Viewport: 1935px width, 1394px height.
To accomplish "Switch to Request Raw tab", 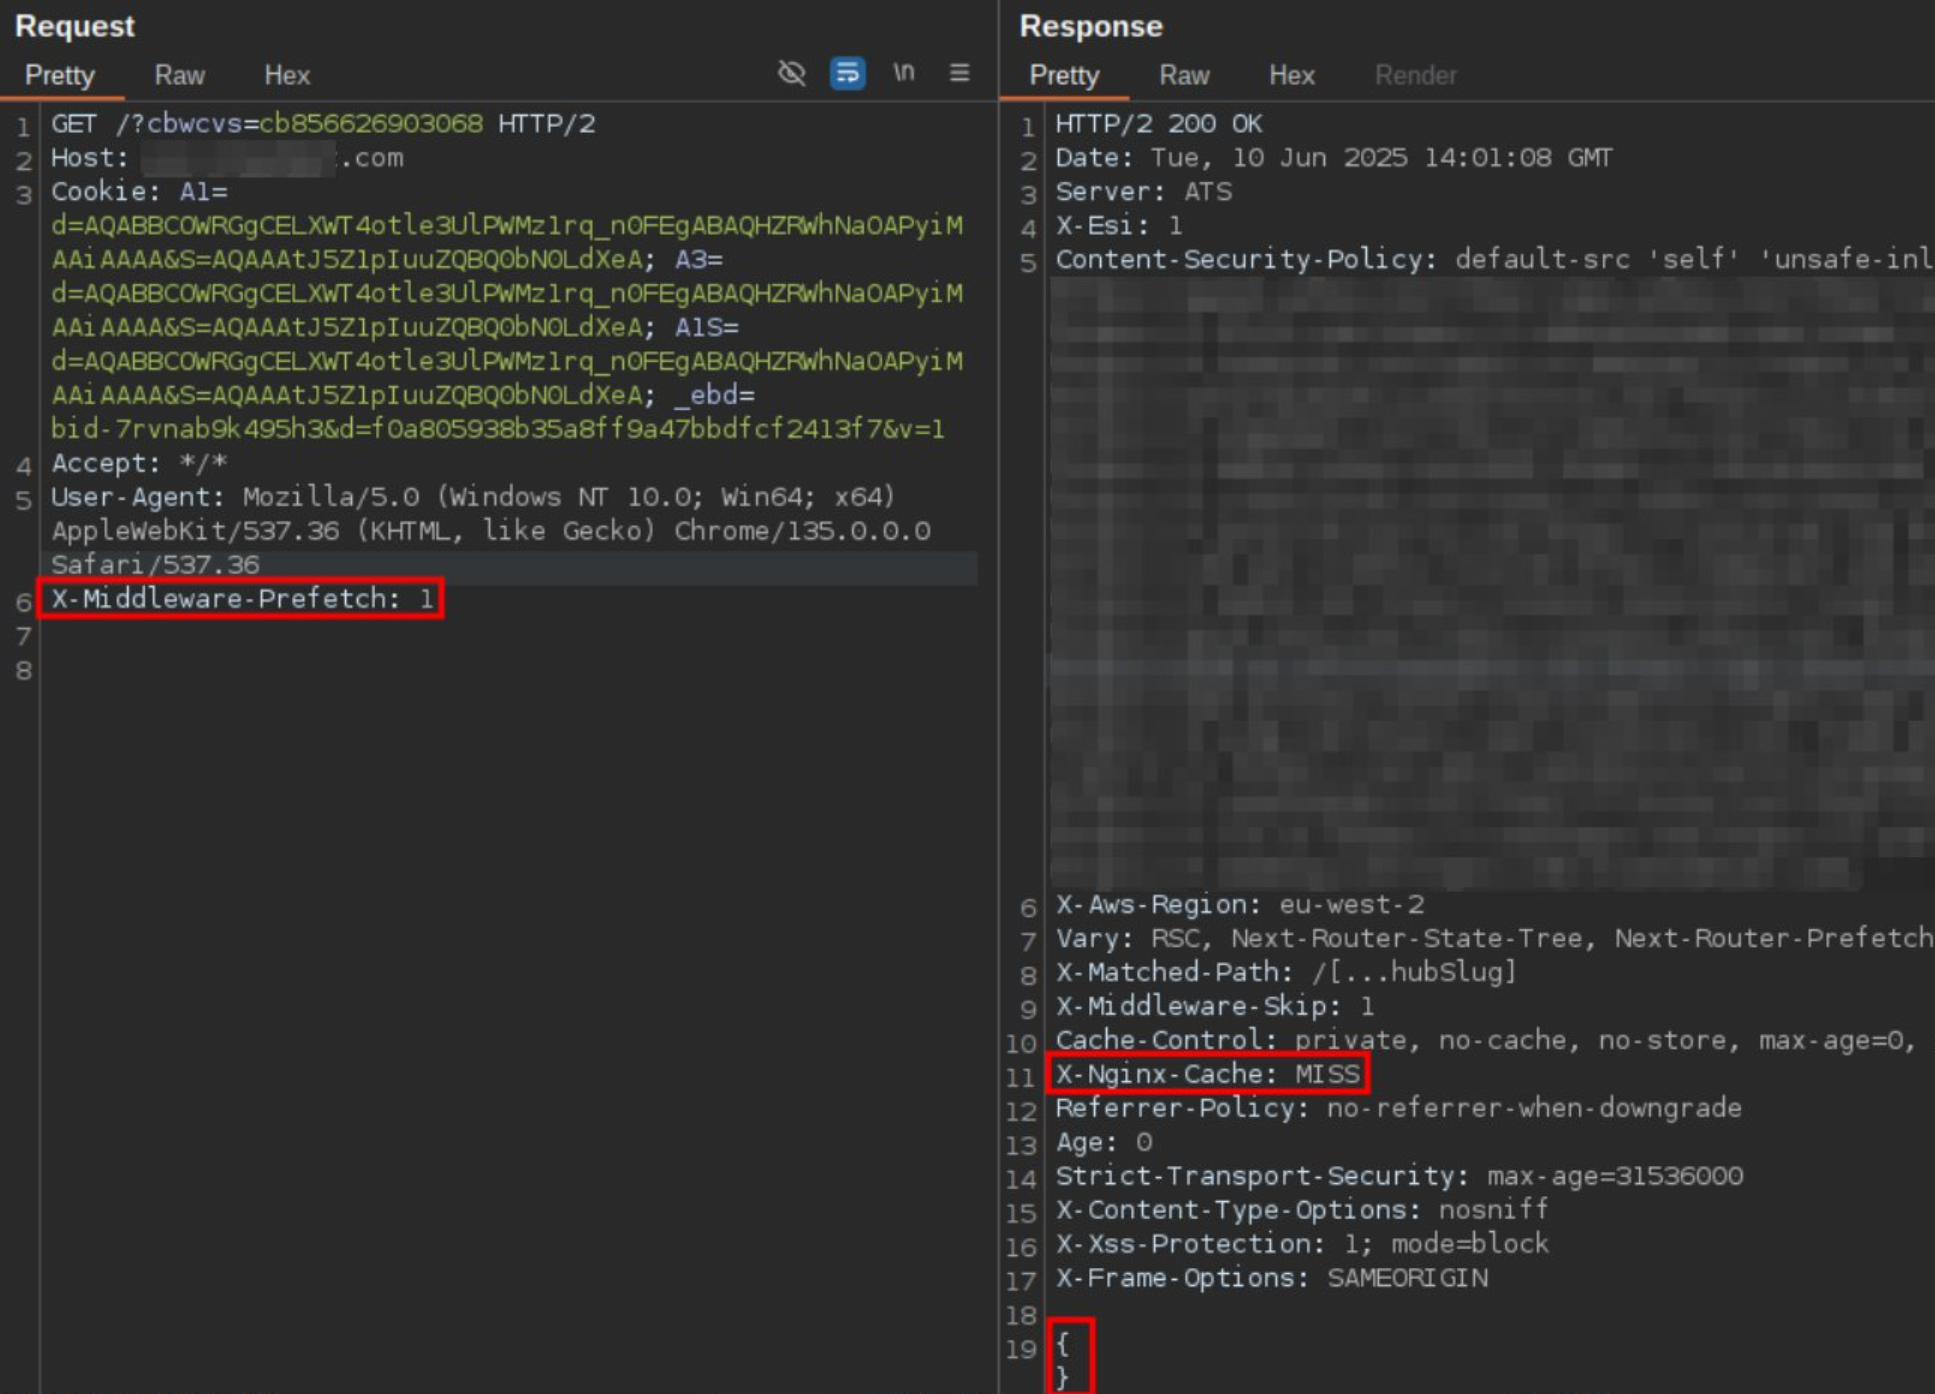I will point(180,76).
